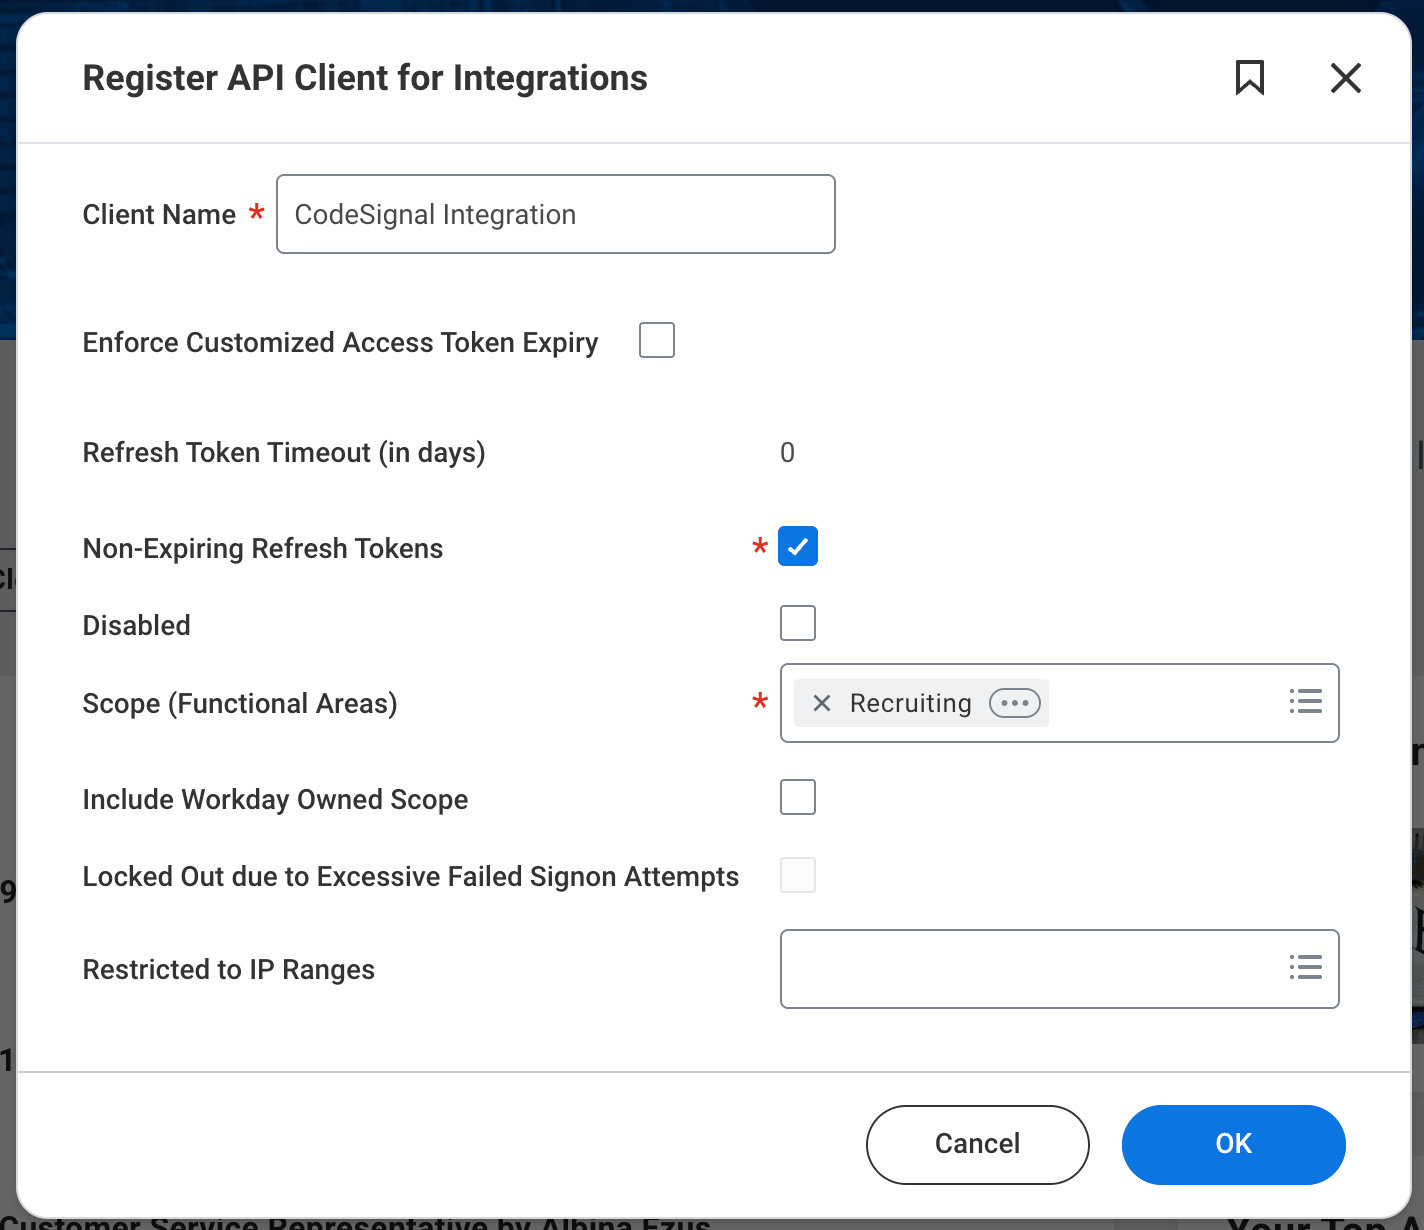Viewport: 1424px width, 1230px height.
Task: Select the Register API Client for Integrations title
Action: (x=365, y=77)
